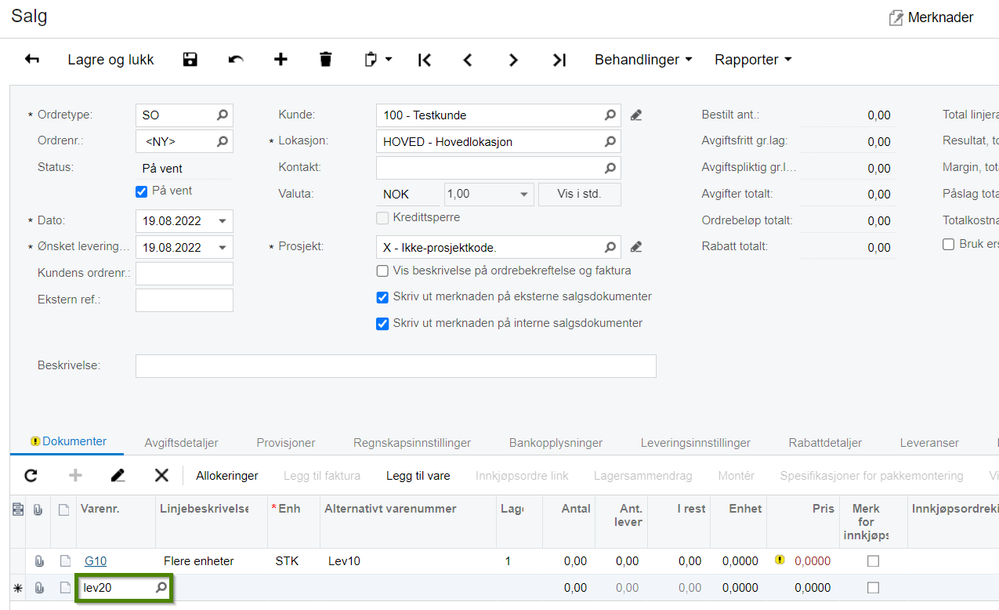Open the G10 item link

96,561
